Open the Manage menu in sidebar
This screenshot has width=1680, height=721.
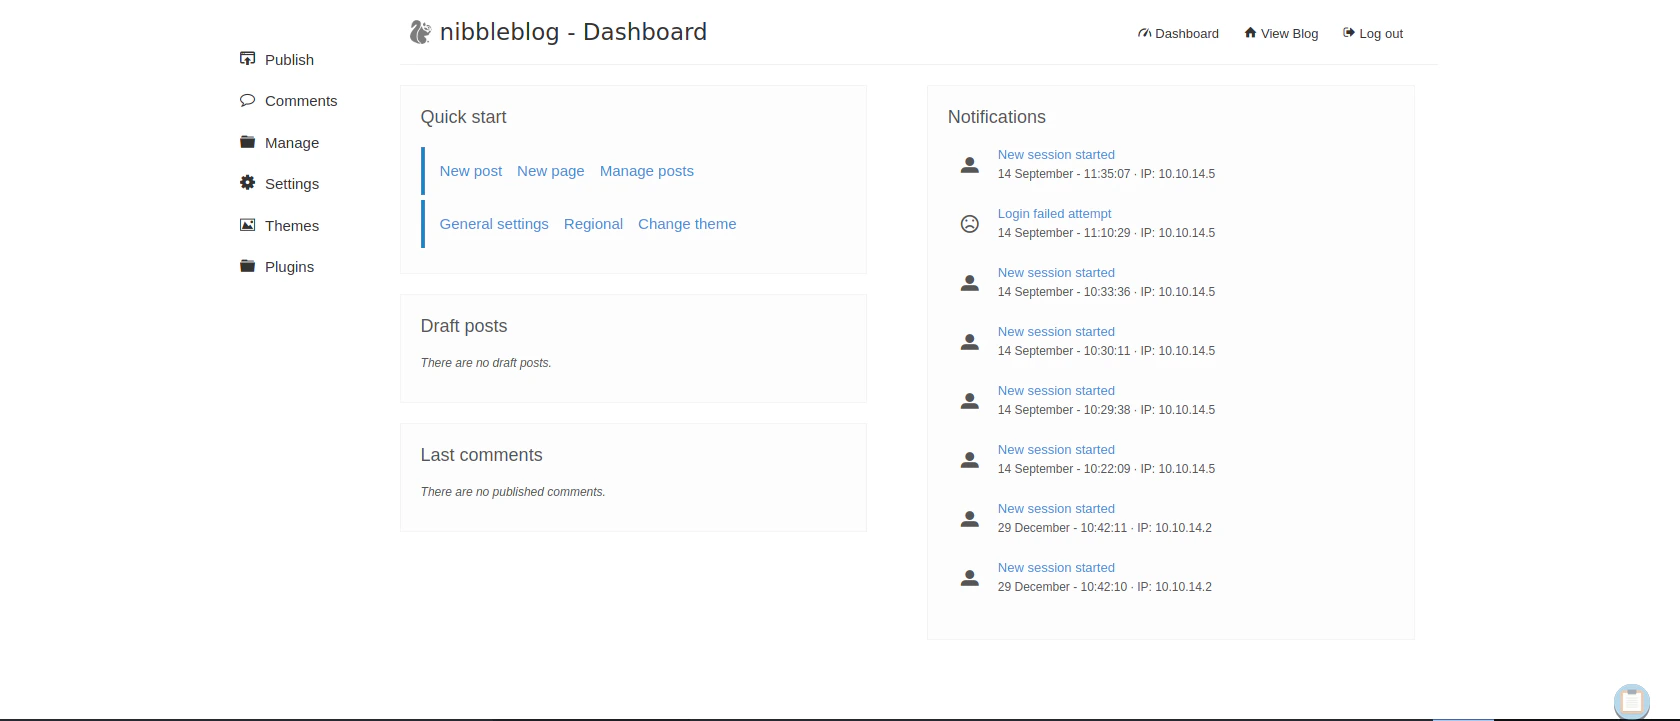tap(292, 143)
